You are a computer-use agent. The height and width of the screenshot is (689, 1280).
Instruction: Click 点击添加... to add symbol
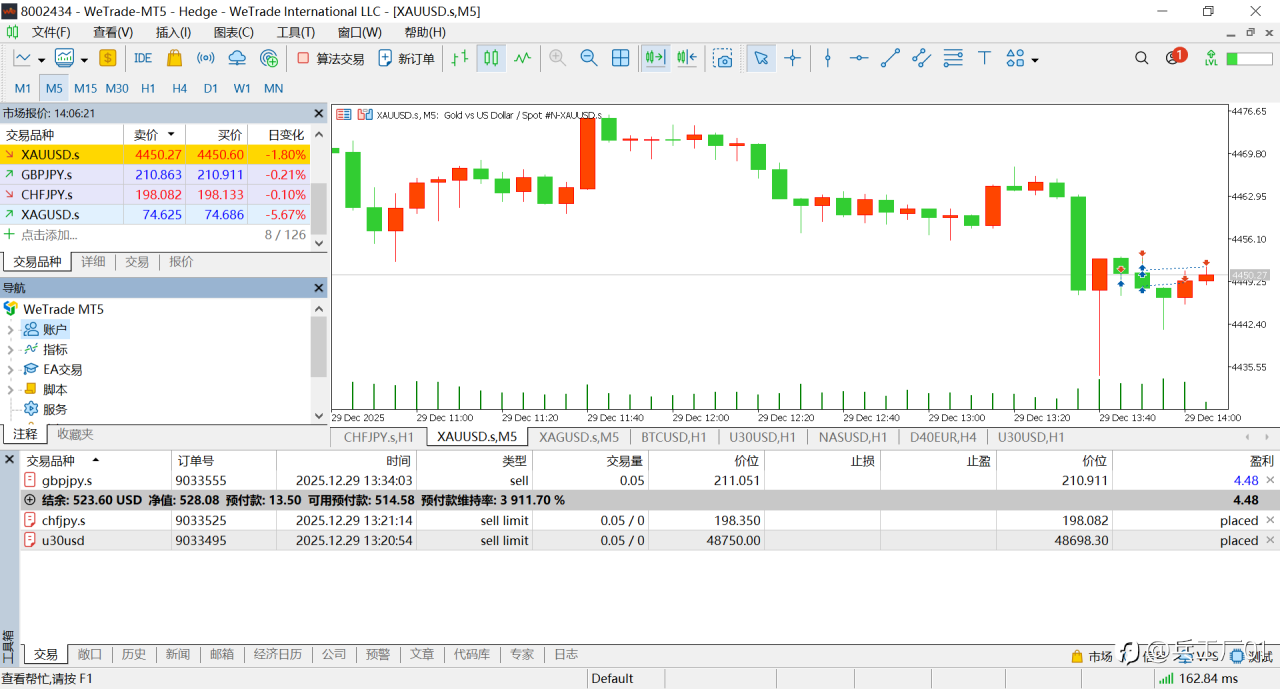(x=49, y=235)
